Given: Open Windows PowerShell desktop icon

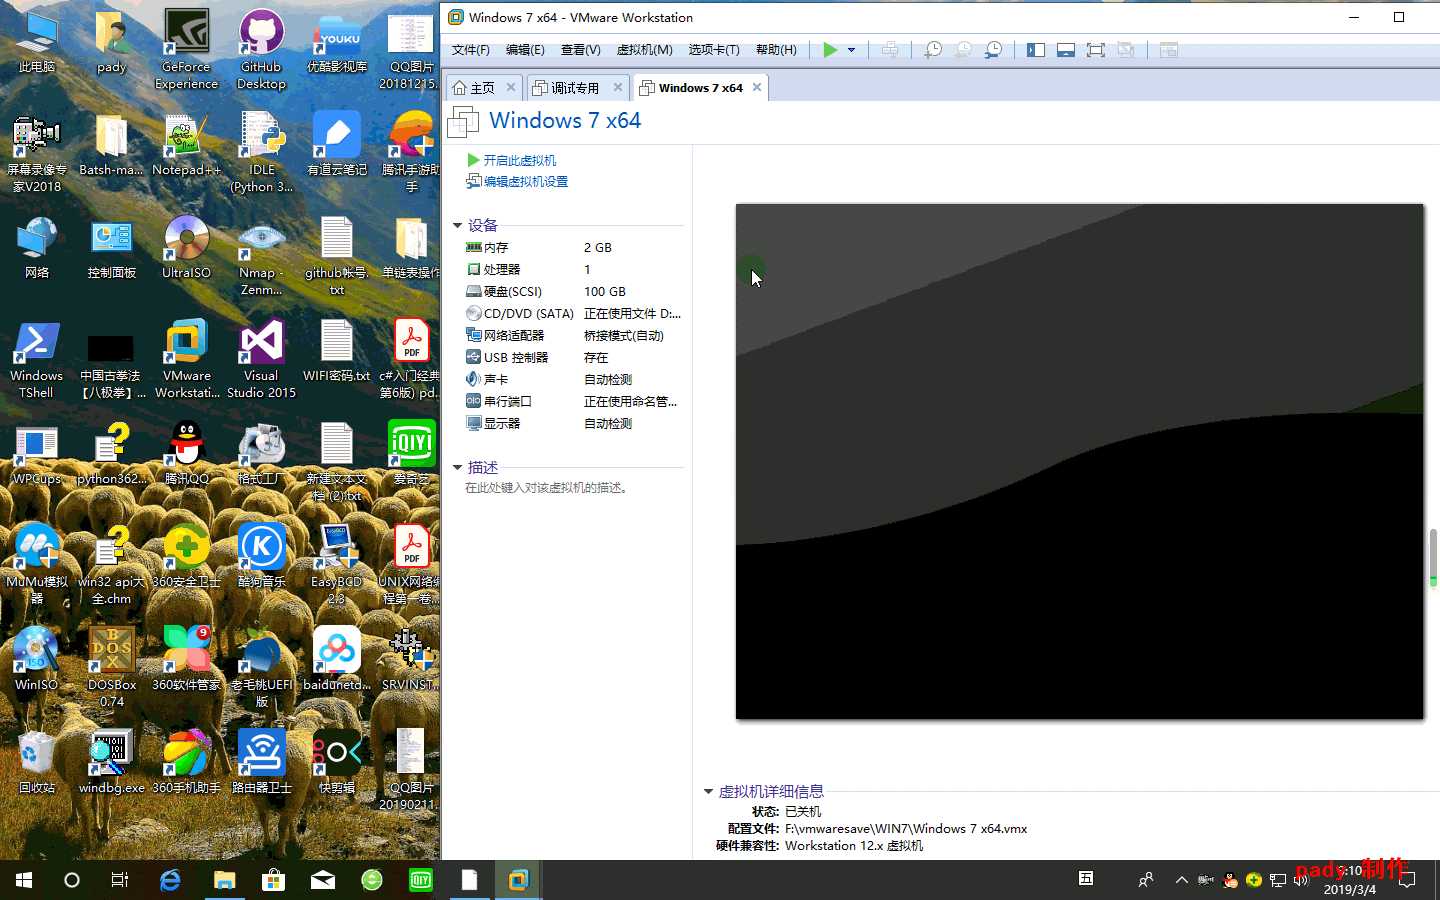Looking at the screenshot, I should point(36,359).
